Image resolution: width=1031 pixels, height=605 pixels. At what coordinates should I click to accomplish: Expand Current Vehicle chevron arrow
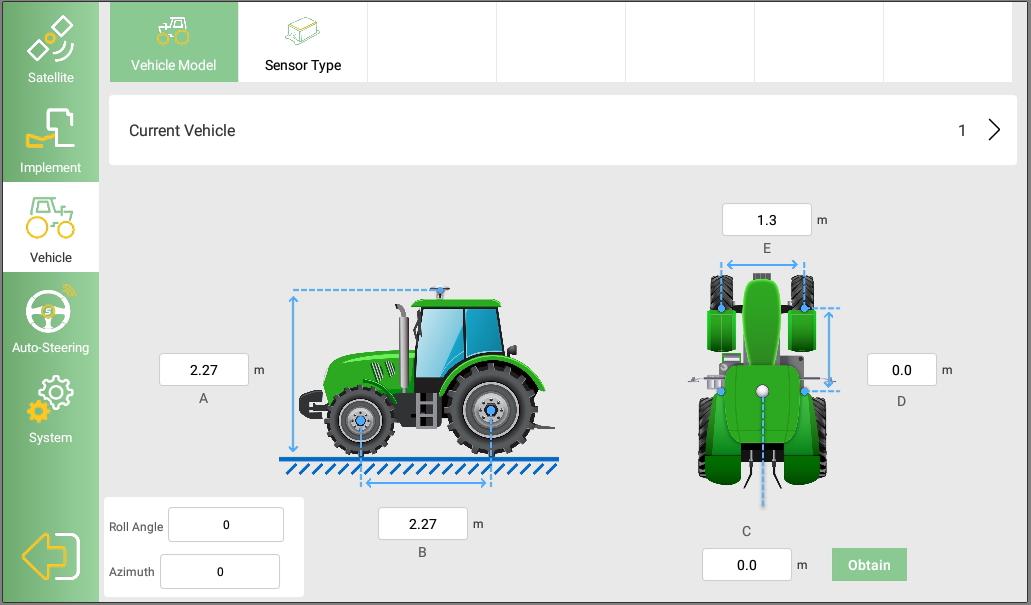click(994, 130)
